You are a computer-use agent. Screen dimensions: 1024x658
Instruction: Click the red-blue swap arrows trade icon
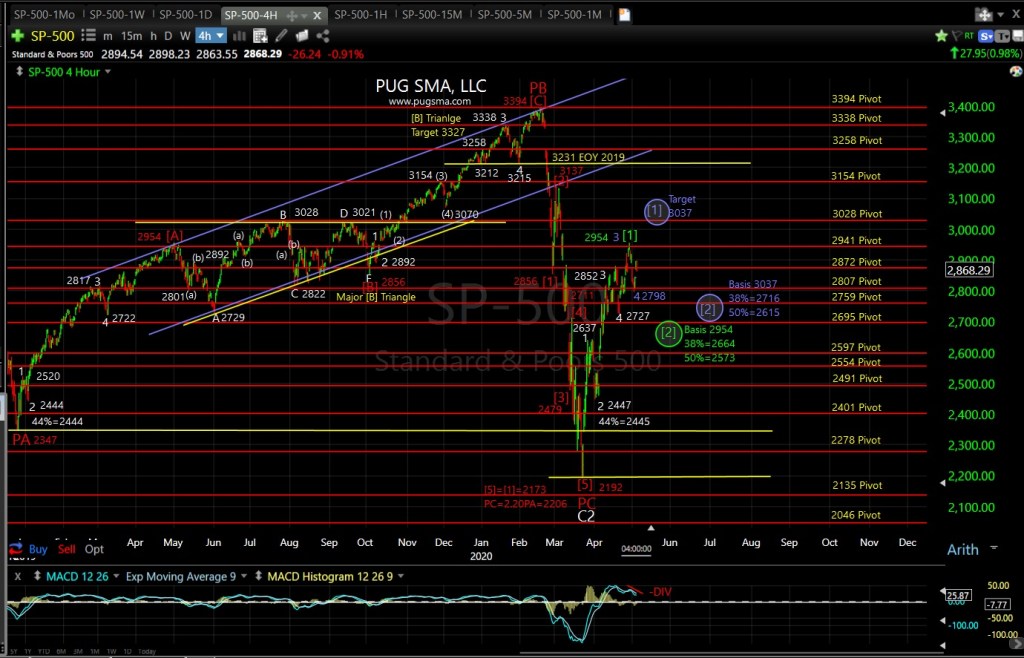[17, 548]
